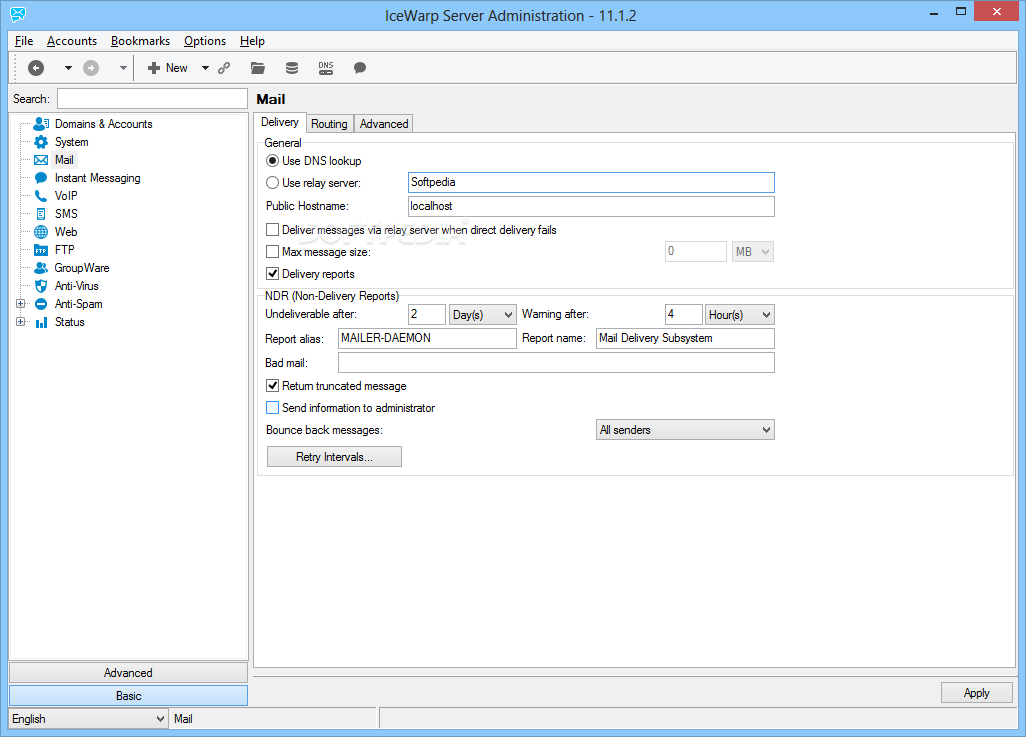Click the Apply button
1026x737 pixels.
pyautogui.click(x=976, y=692)
